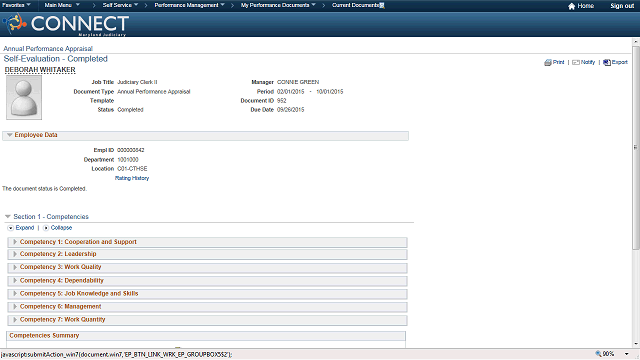Screen dimensions: 640x360
Task: Expand Competency 4: Dependability
Action: point(15,281)
